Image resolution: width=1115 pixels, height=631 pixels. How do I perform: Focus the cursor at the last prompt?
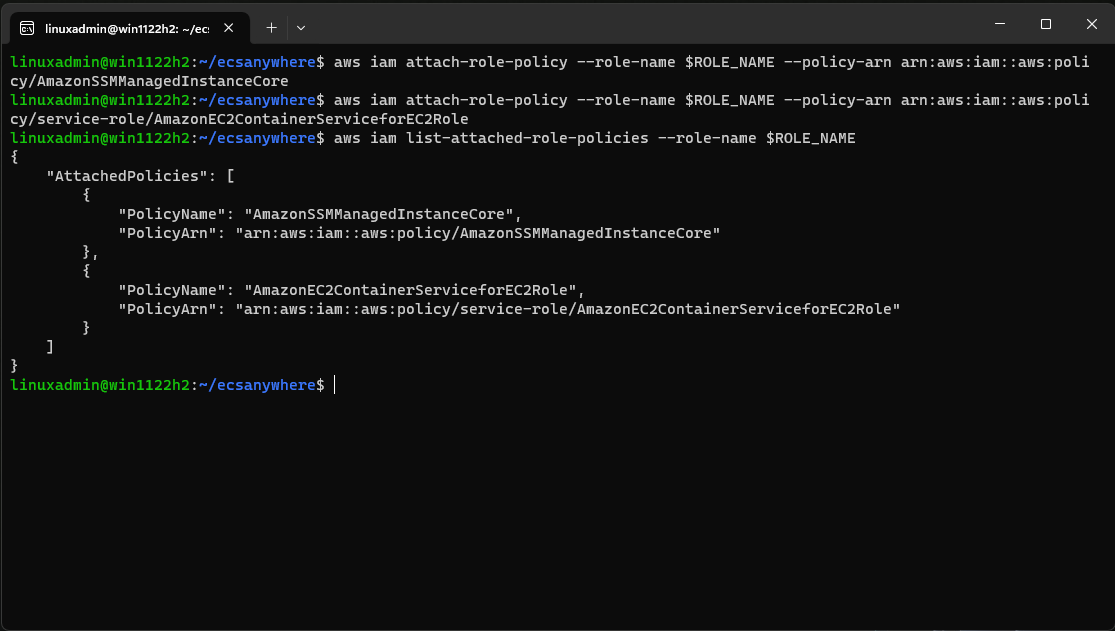click(335, 385)
